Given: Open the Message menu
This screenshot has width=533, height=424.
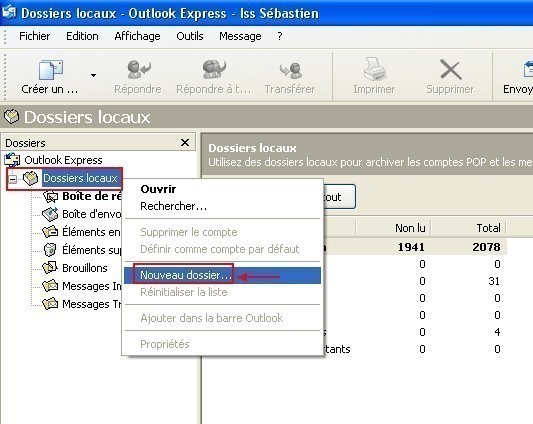Looking at the screenshot, I should point(240,36).
